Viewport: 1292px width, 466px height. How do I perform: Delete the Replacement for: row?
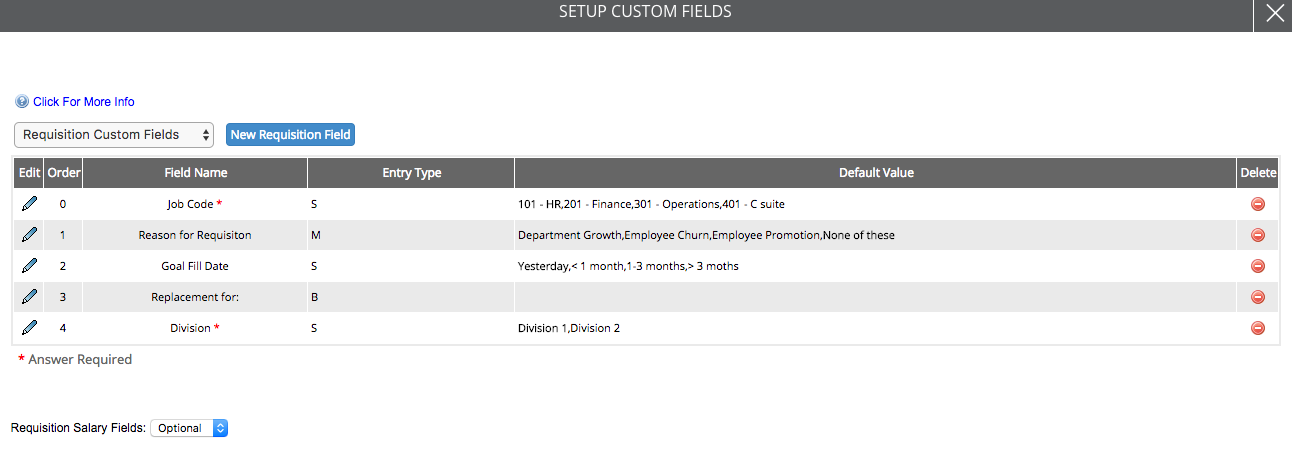tap(1258, 297)
